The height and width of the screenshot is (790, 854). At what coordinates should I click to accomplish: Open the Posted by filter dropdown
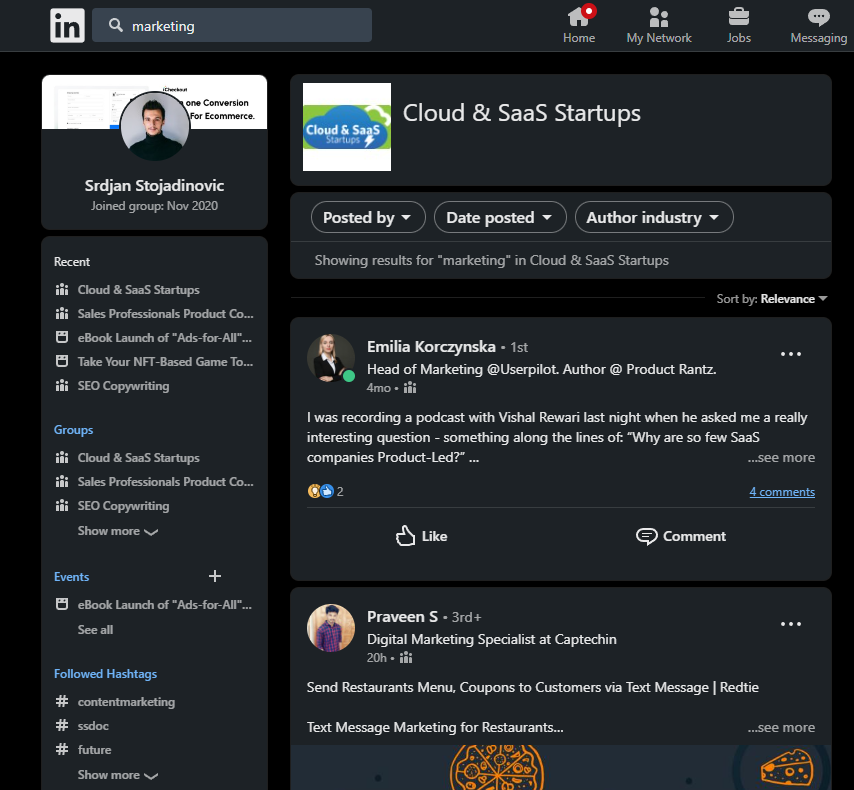[368, 217]
